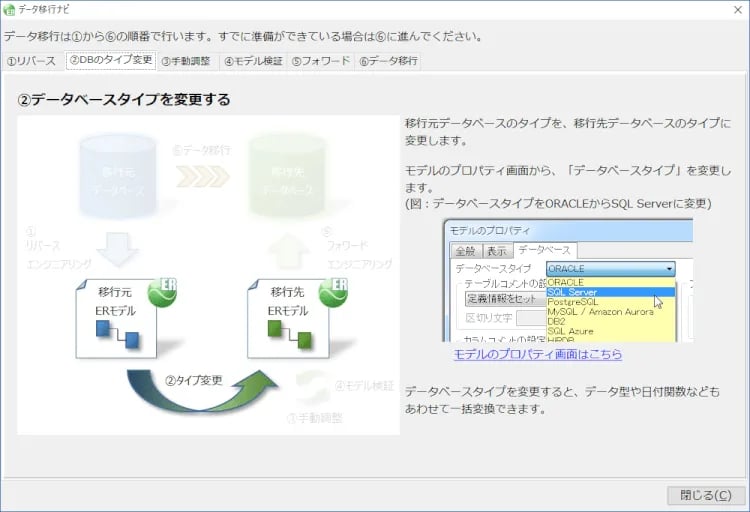
Task: Open the ⑥データ移行 tab
Action: click(x=389, y=61)
